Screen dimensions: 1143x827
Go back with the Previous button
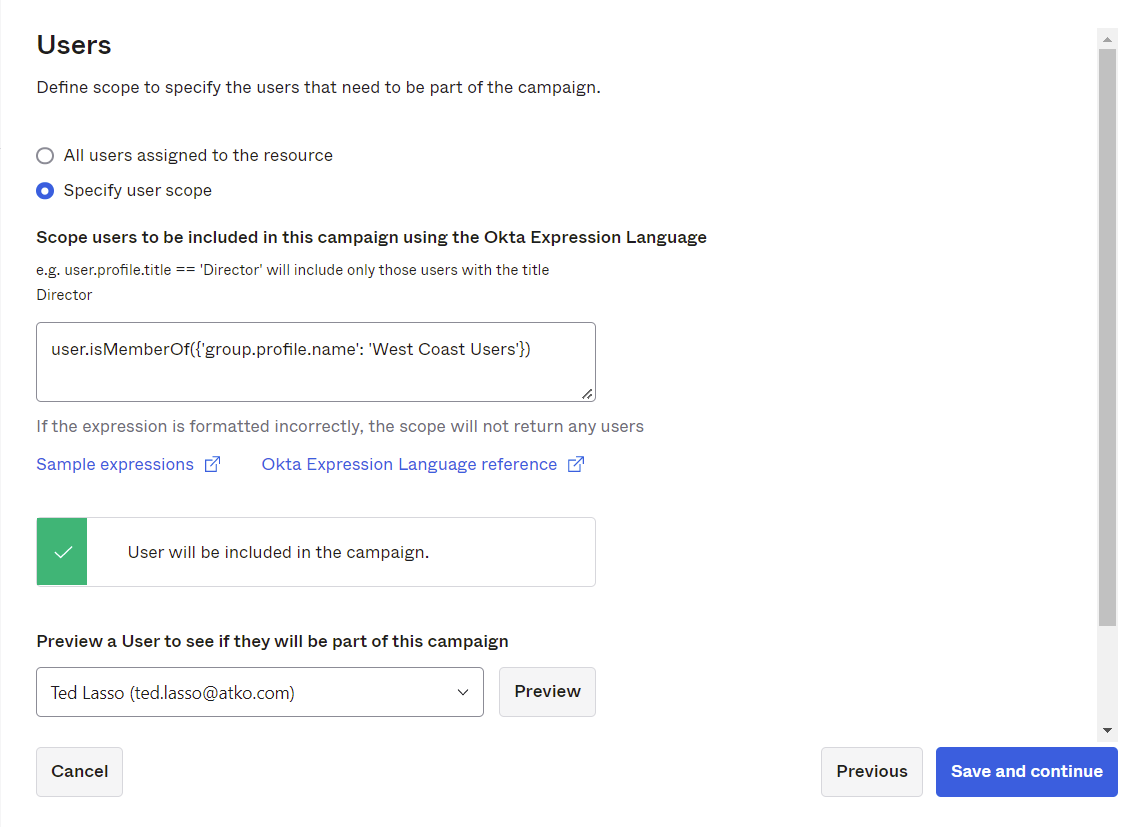click(x=871, y=772)
